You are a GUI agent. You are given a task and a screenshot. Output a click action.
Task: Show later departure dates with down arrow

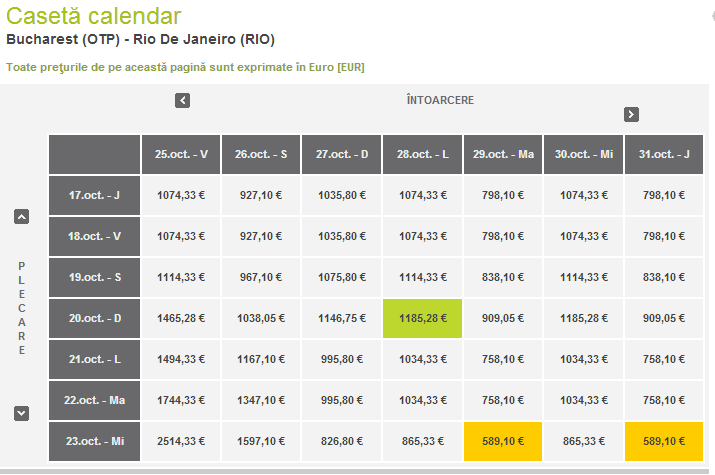(x=22, y=412)
